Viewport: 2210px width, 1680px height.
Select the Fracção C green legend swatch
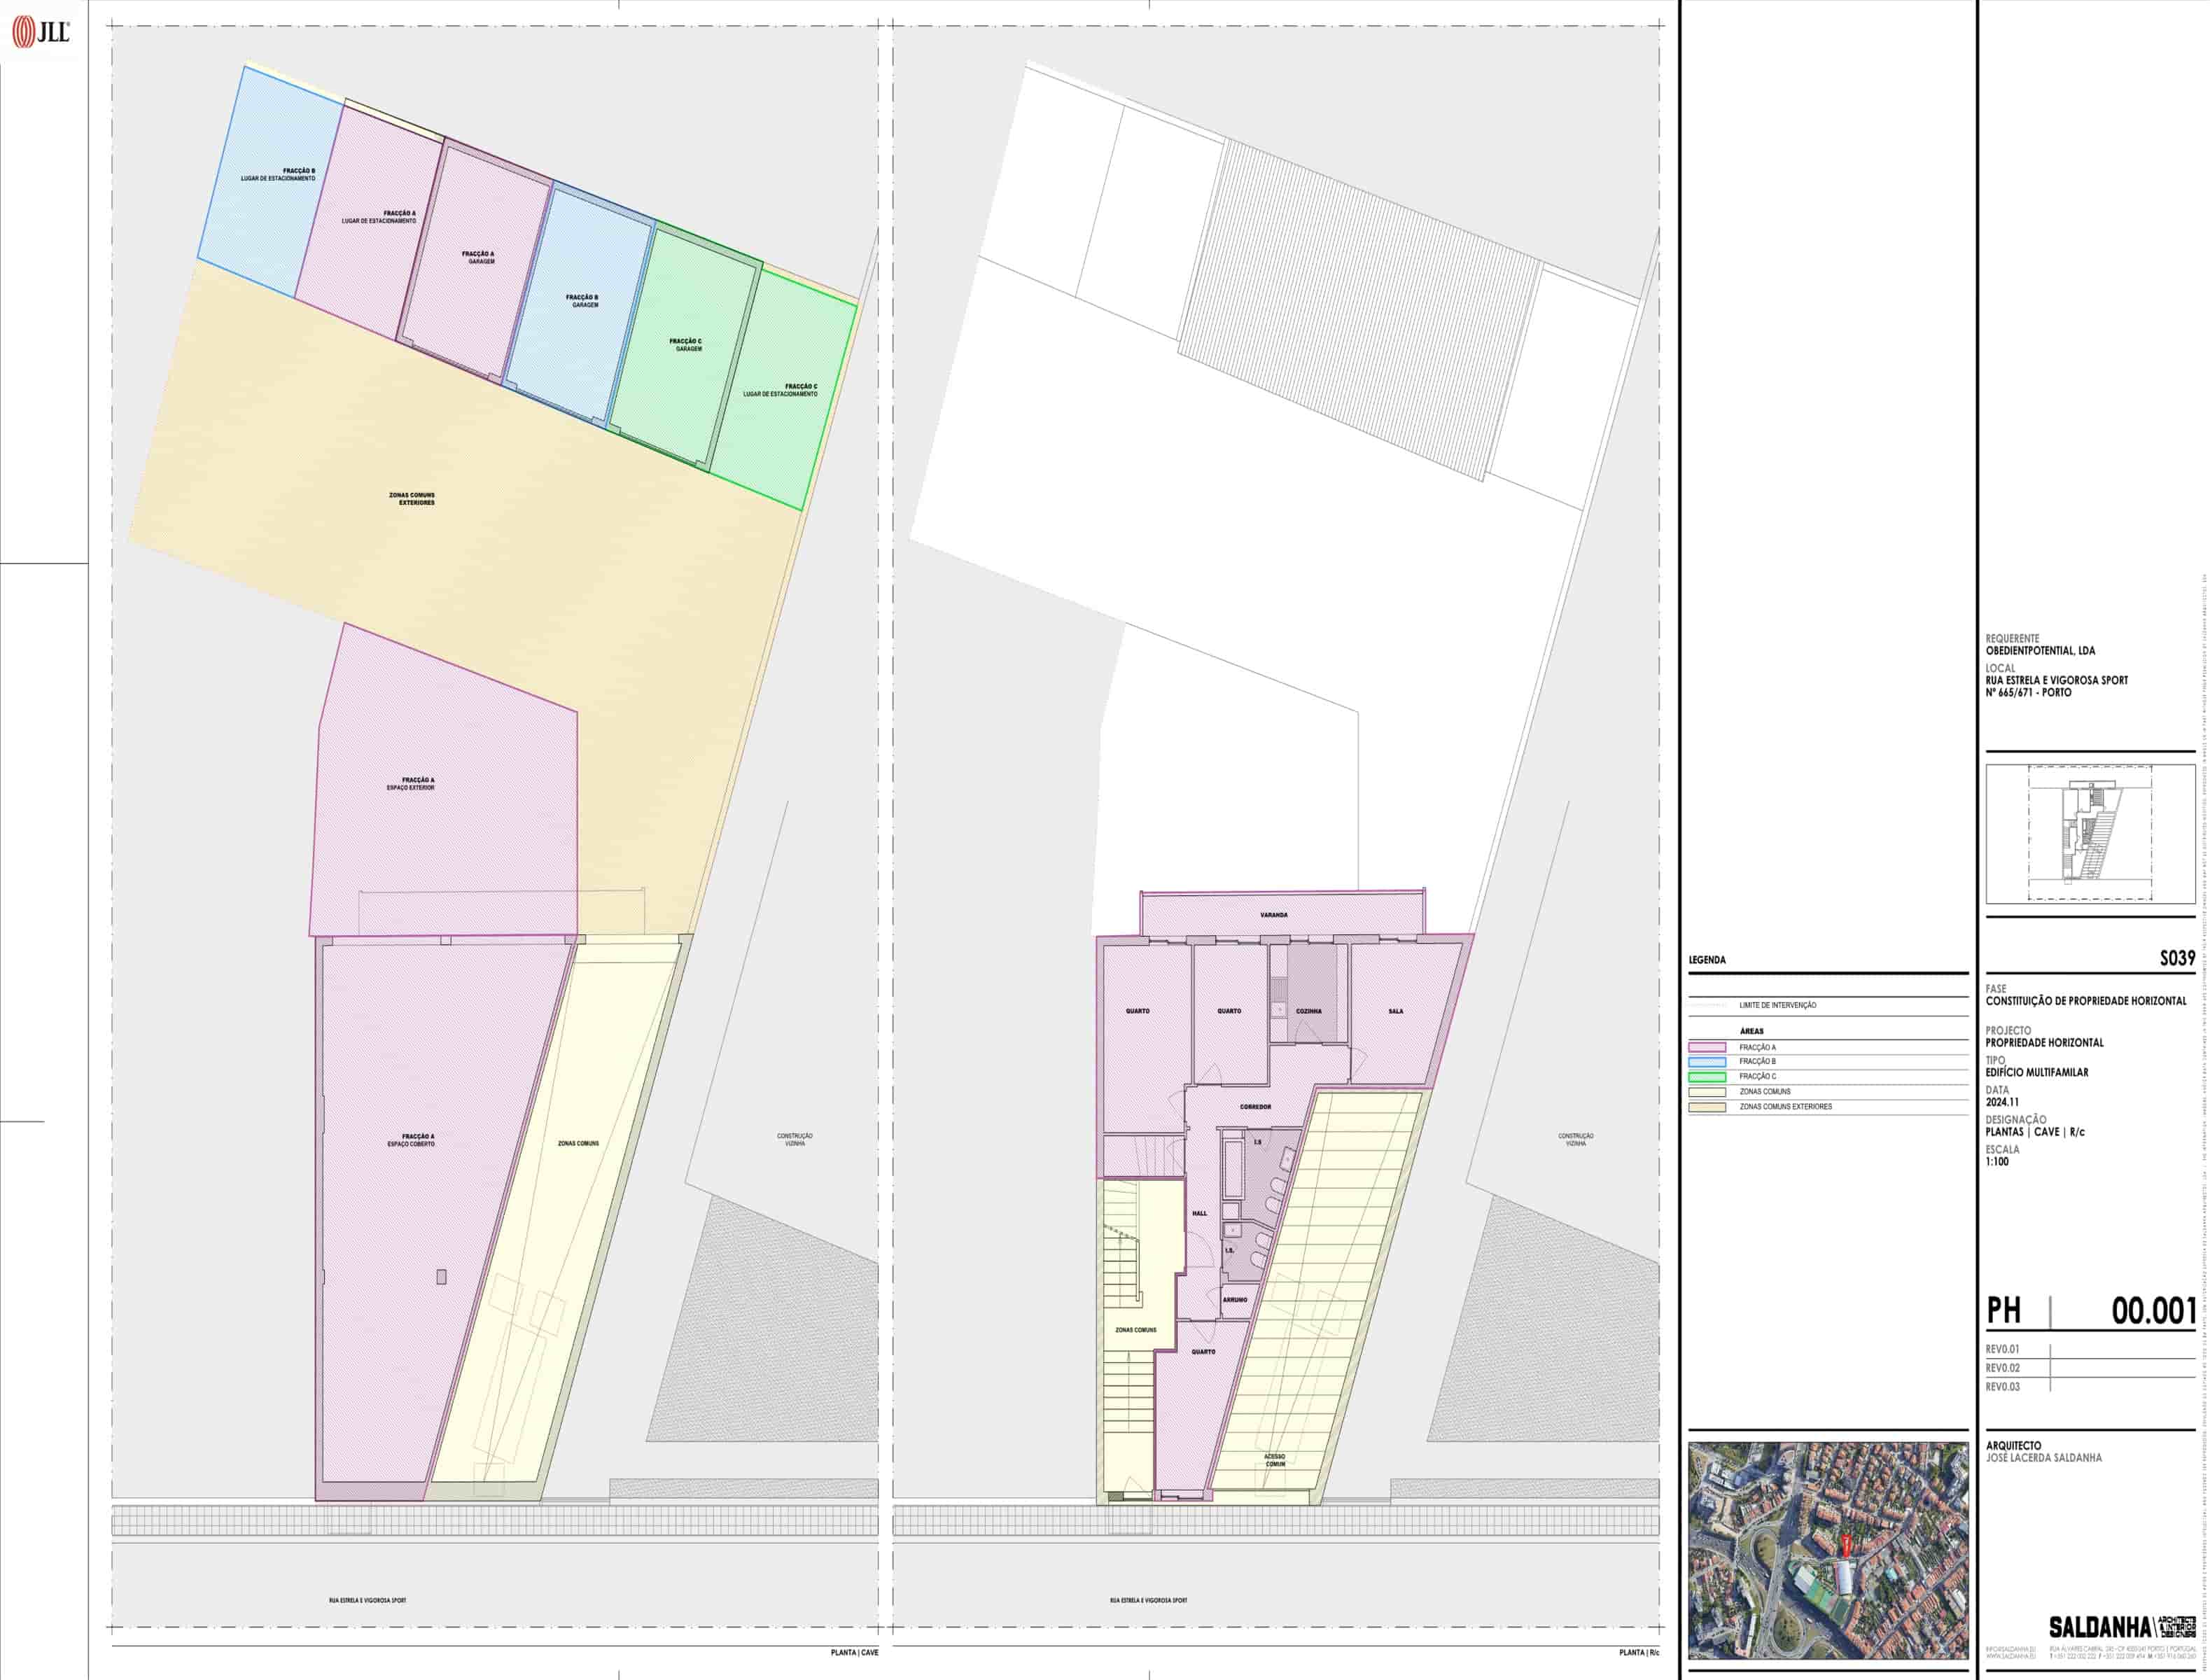click(1707, 1077)
